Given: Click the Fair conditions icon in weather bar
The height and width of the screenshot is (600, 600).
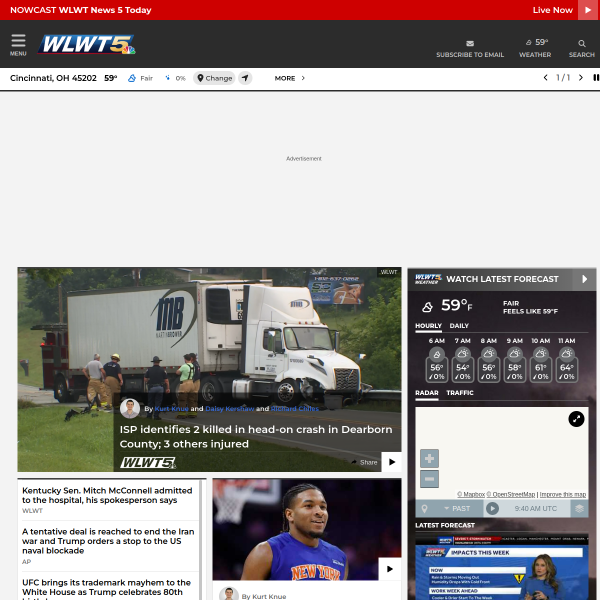Looking at the screenshot, I should pyautogui.click(x=132, y=78).
